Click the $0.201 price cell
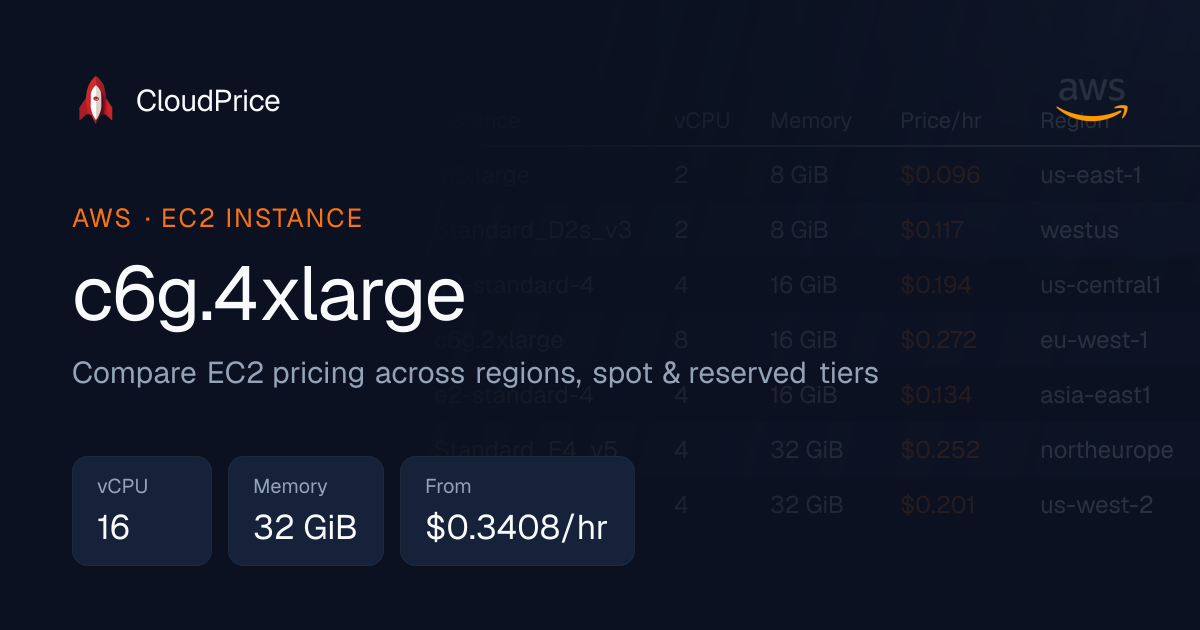The image size is (1200, 630). tap(938, 506)
